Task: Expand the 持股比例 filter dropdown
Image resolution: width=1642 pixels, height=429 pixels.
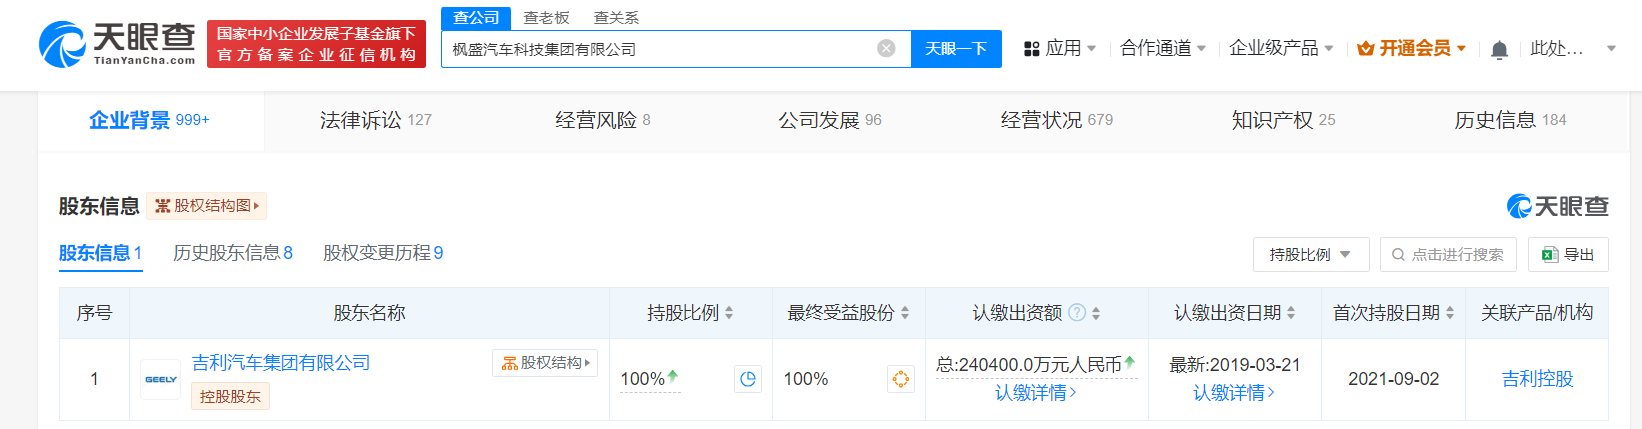Action: pyautogui.click(x=1310, y=255)
